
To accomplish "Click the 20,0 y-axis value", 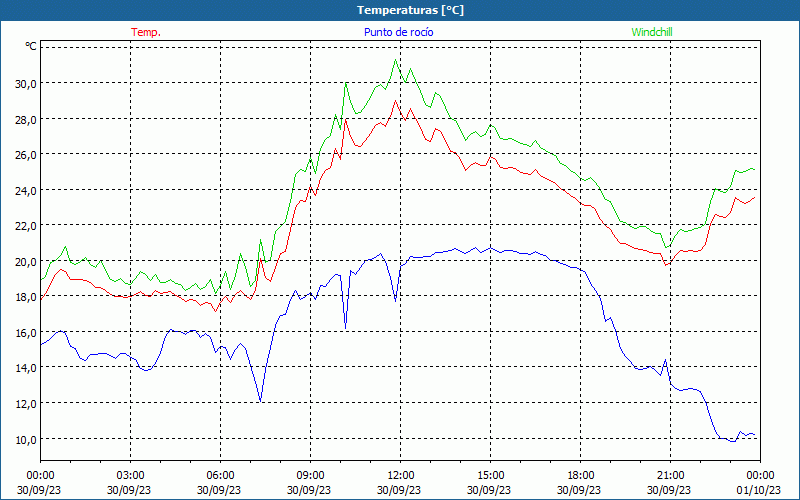I will click(25, 261).
